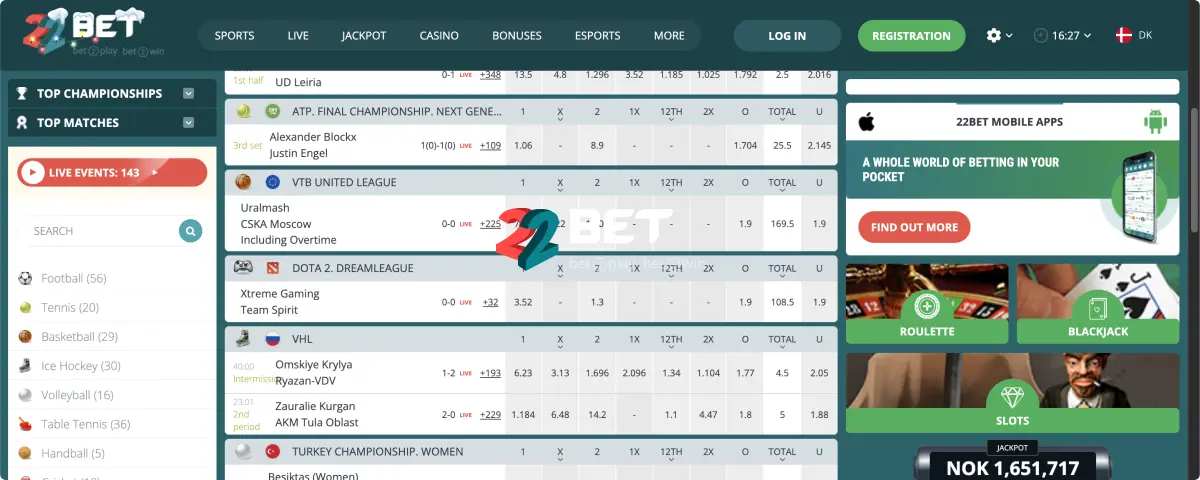Click the Turkey flag icon in Women championship

click(272, 452)
